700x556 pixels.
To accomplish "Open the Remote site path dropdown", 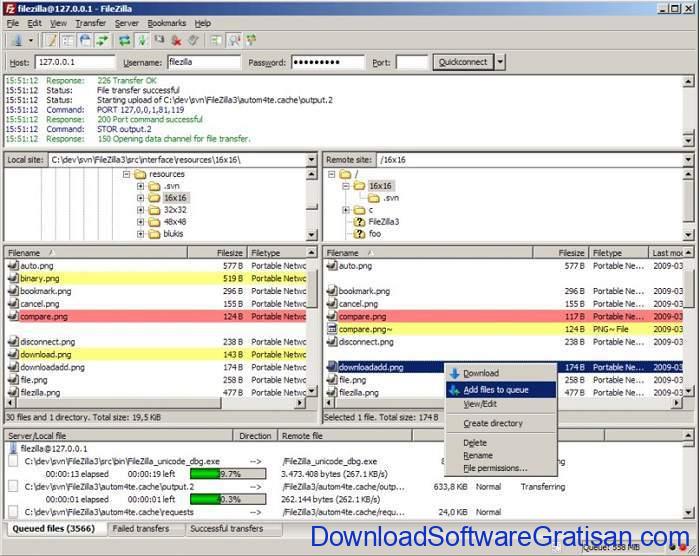I will click(688, 159).
